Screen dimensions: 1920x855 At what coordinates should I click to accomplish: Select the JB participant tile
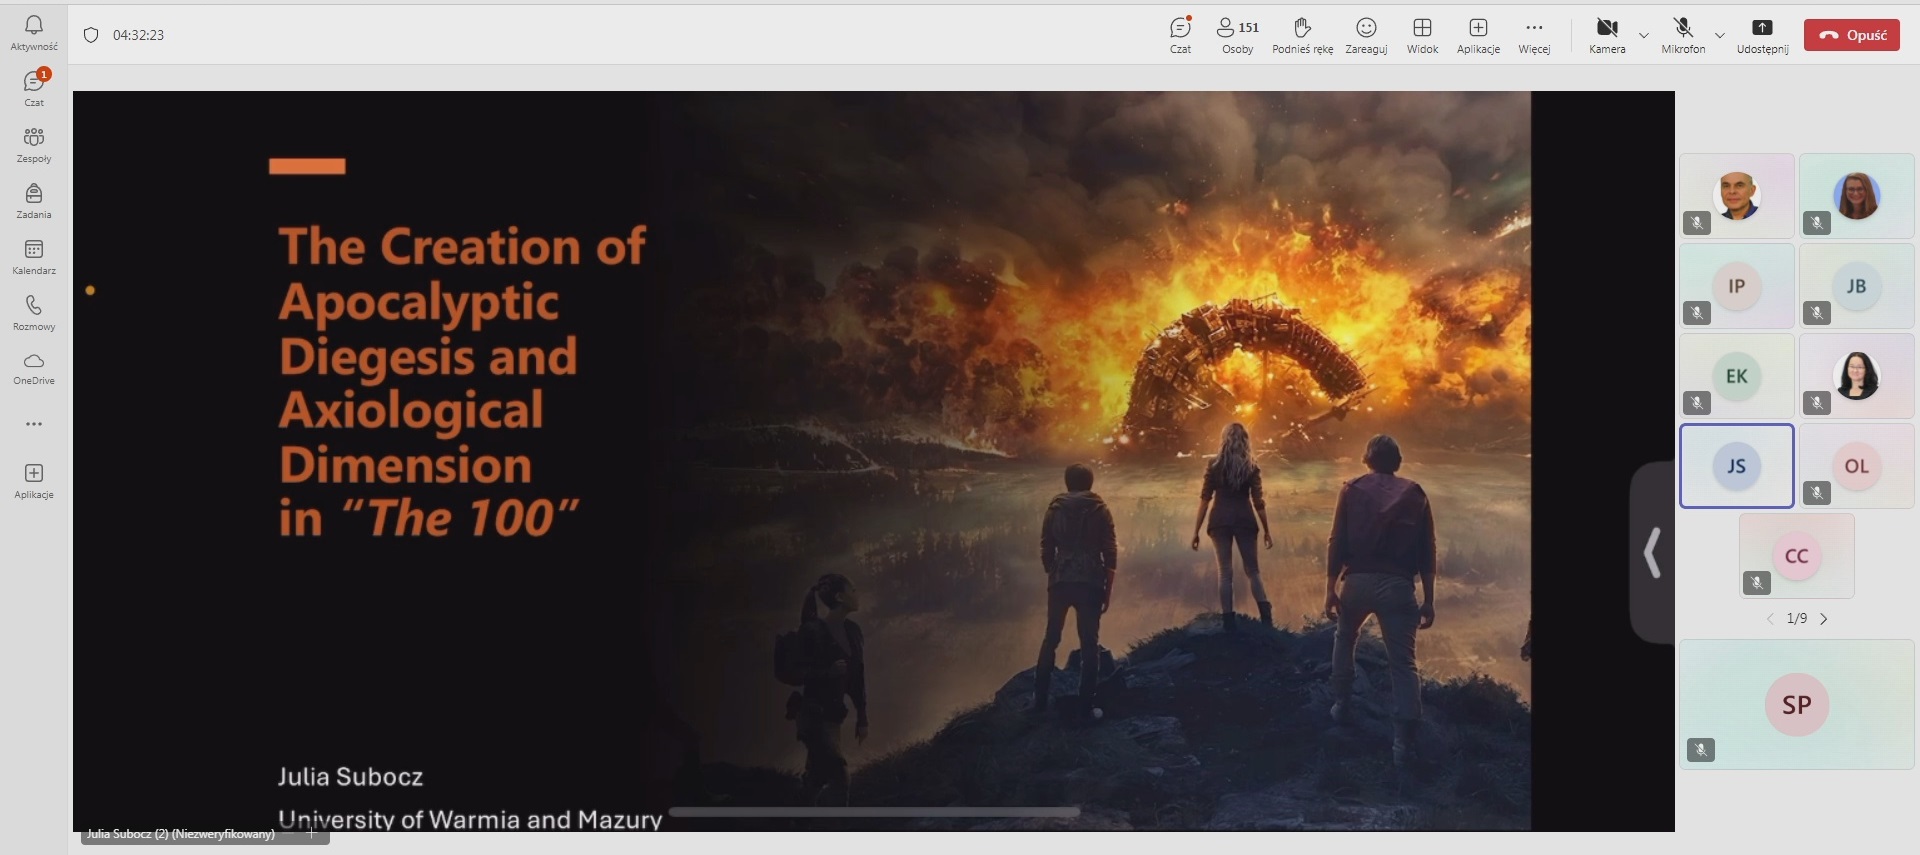[1857, 286]
